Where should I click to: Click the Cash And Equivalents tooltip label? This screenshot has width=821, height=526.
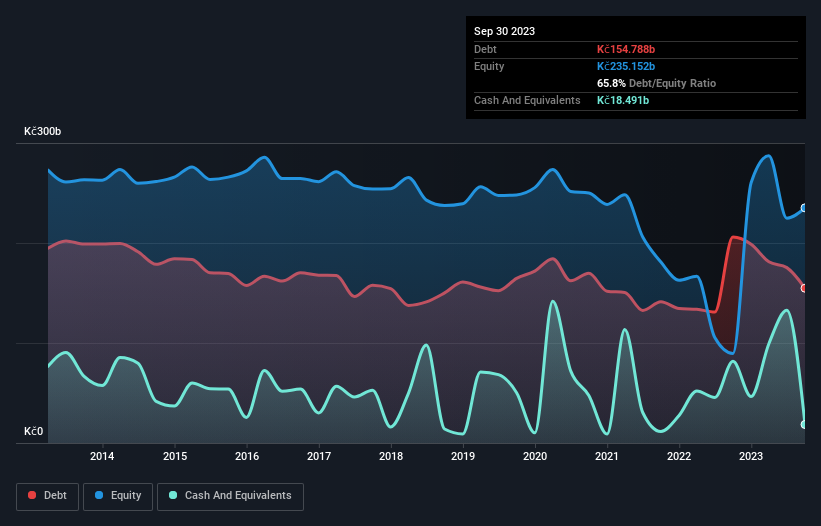[x=527, y=100]
